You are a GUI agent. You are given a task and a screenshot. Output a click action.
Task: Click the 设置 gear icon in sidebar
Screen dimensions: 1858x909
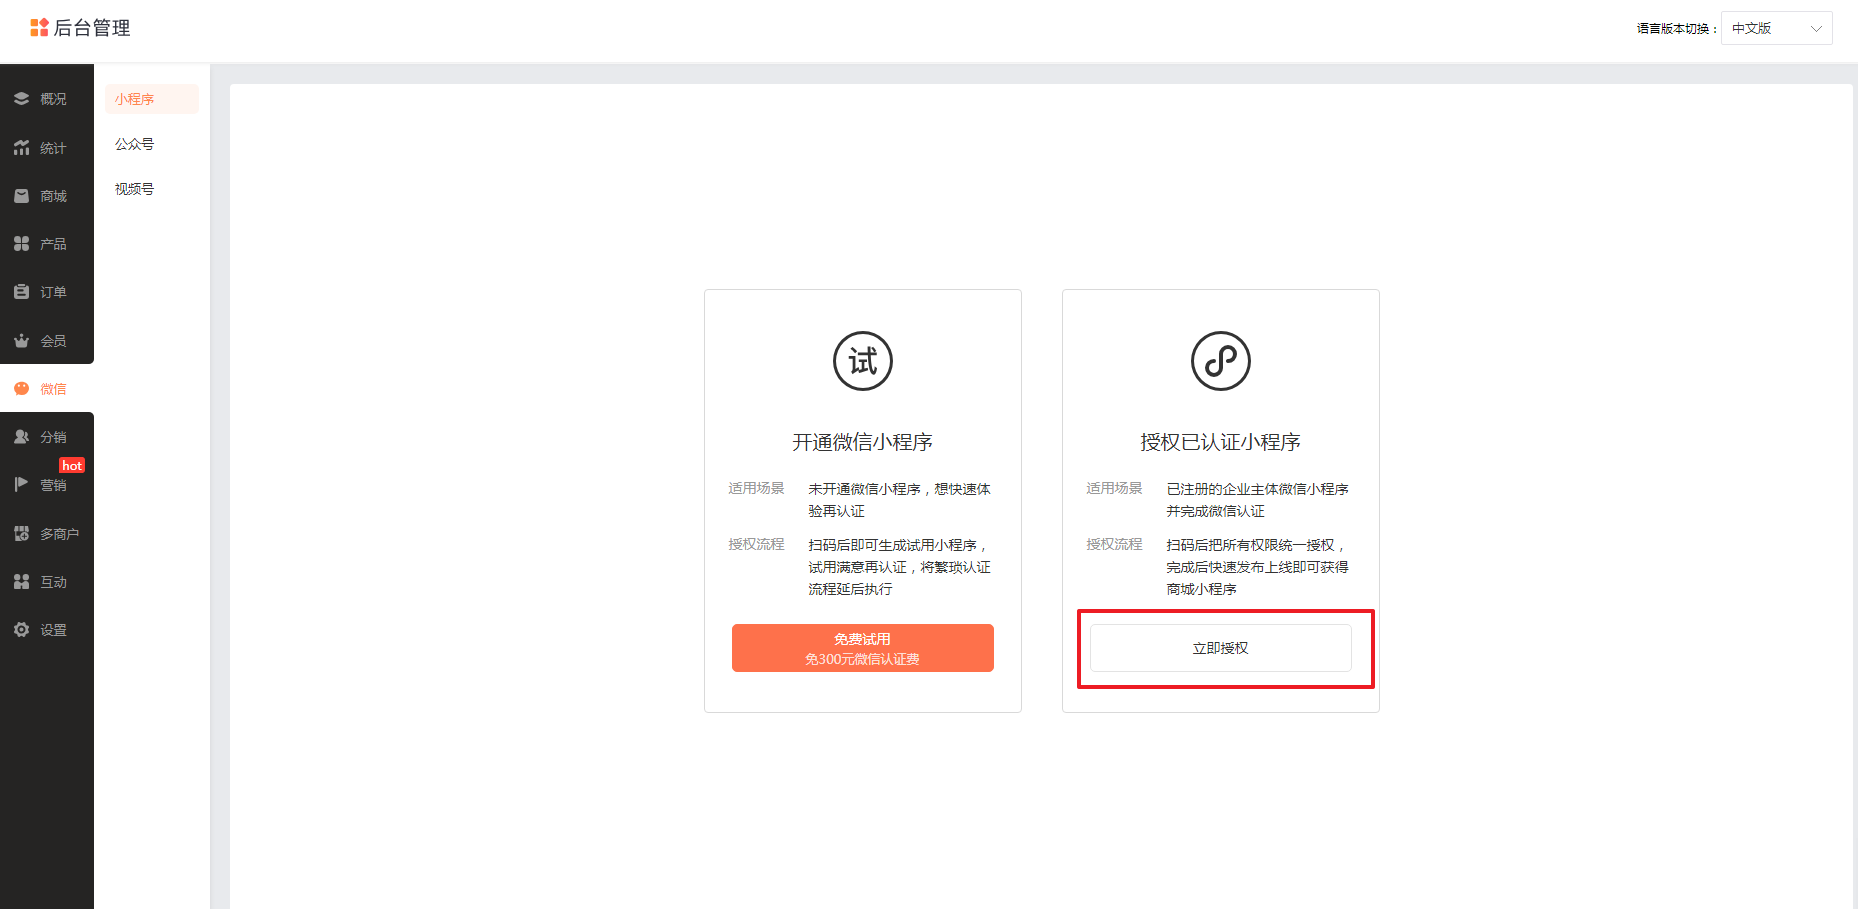click(21, 630)
